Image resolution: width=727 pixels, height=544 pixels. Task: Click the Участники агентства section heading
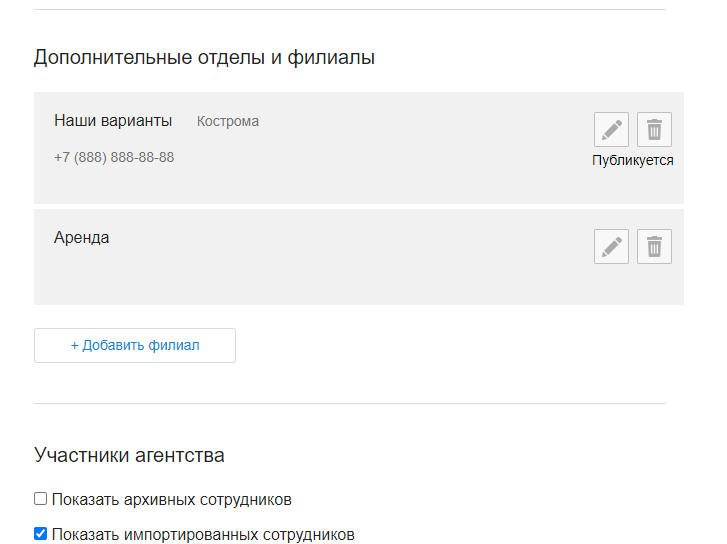(129, 455)
